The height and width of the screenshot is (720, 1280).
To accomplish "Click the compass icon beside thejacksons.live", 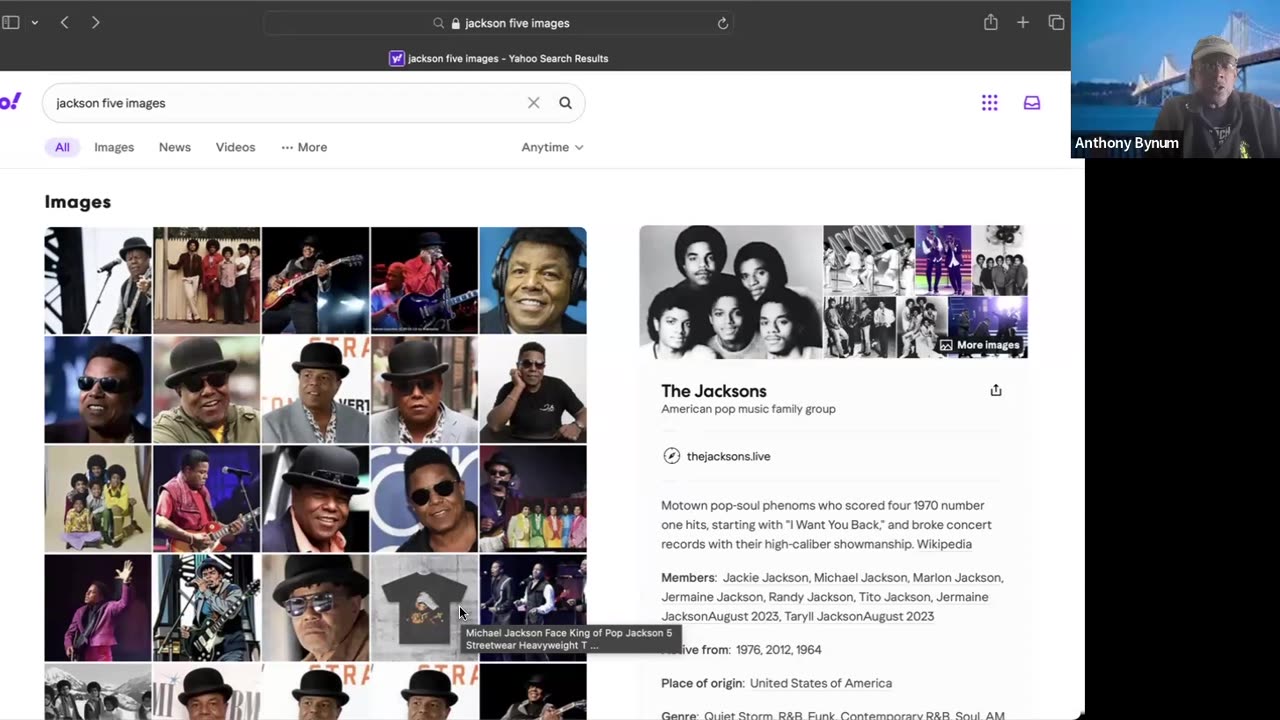I will click(672, 456).
